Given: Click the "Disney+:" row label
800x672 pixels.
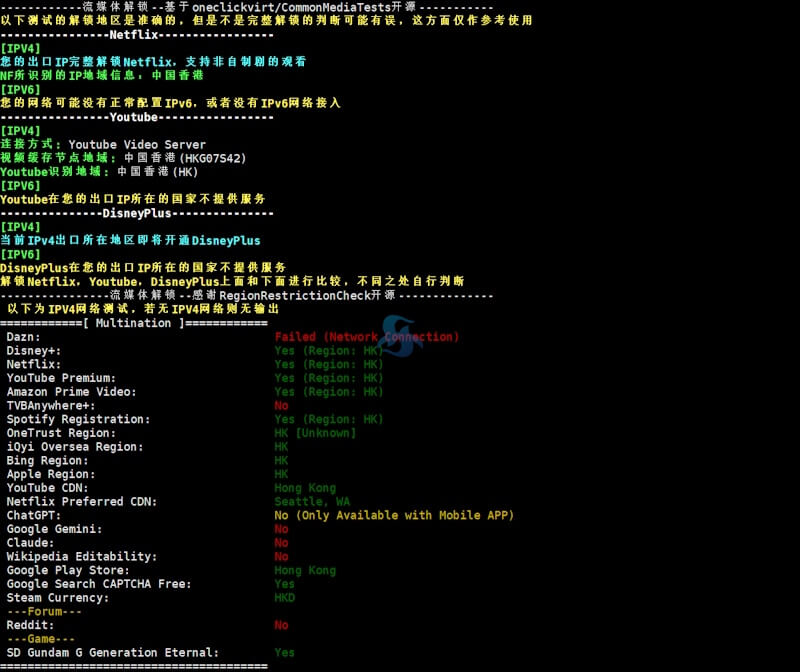Looking at the screenshot, I should (34, 351).
